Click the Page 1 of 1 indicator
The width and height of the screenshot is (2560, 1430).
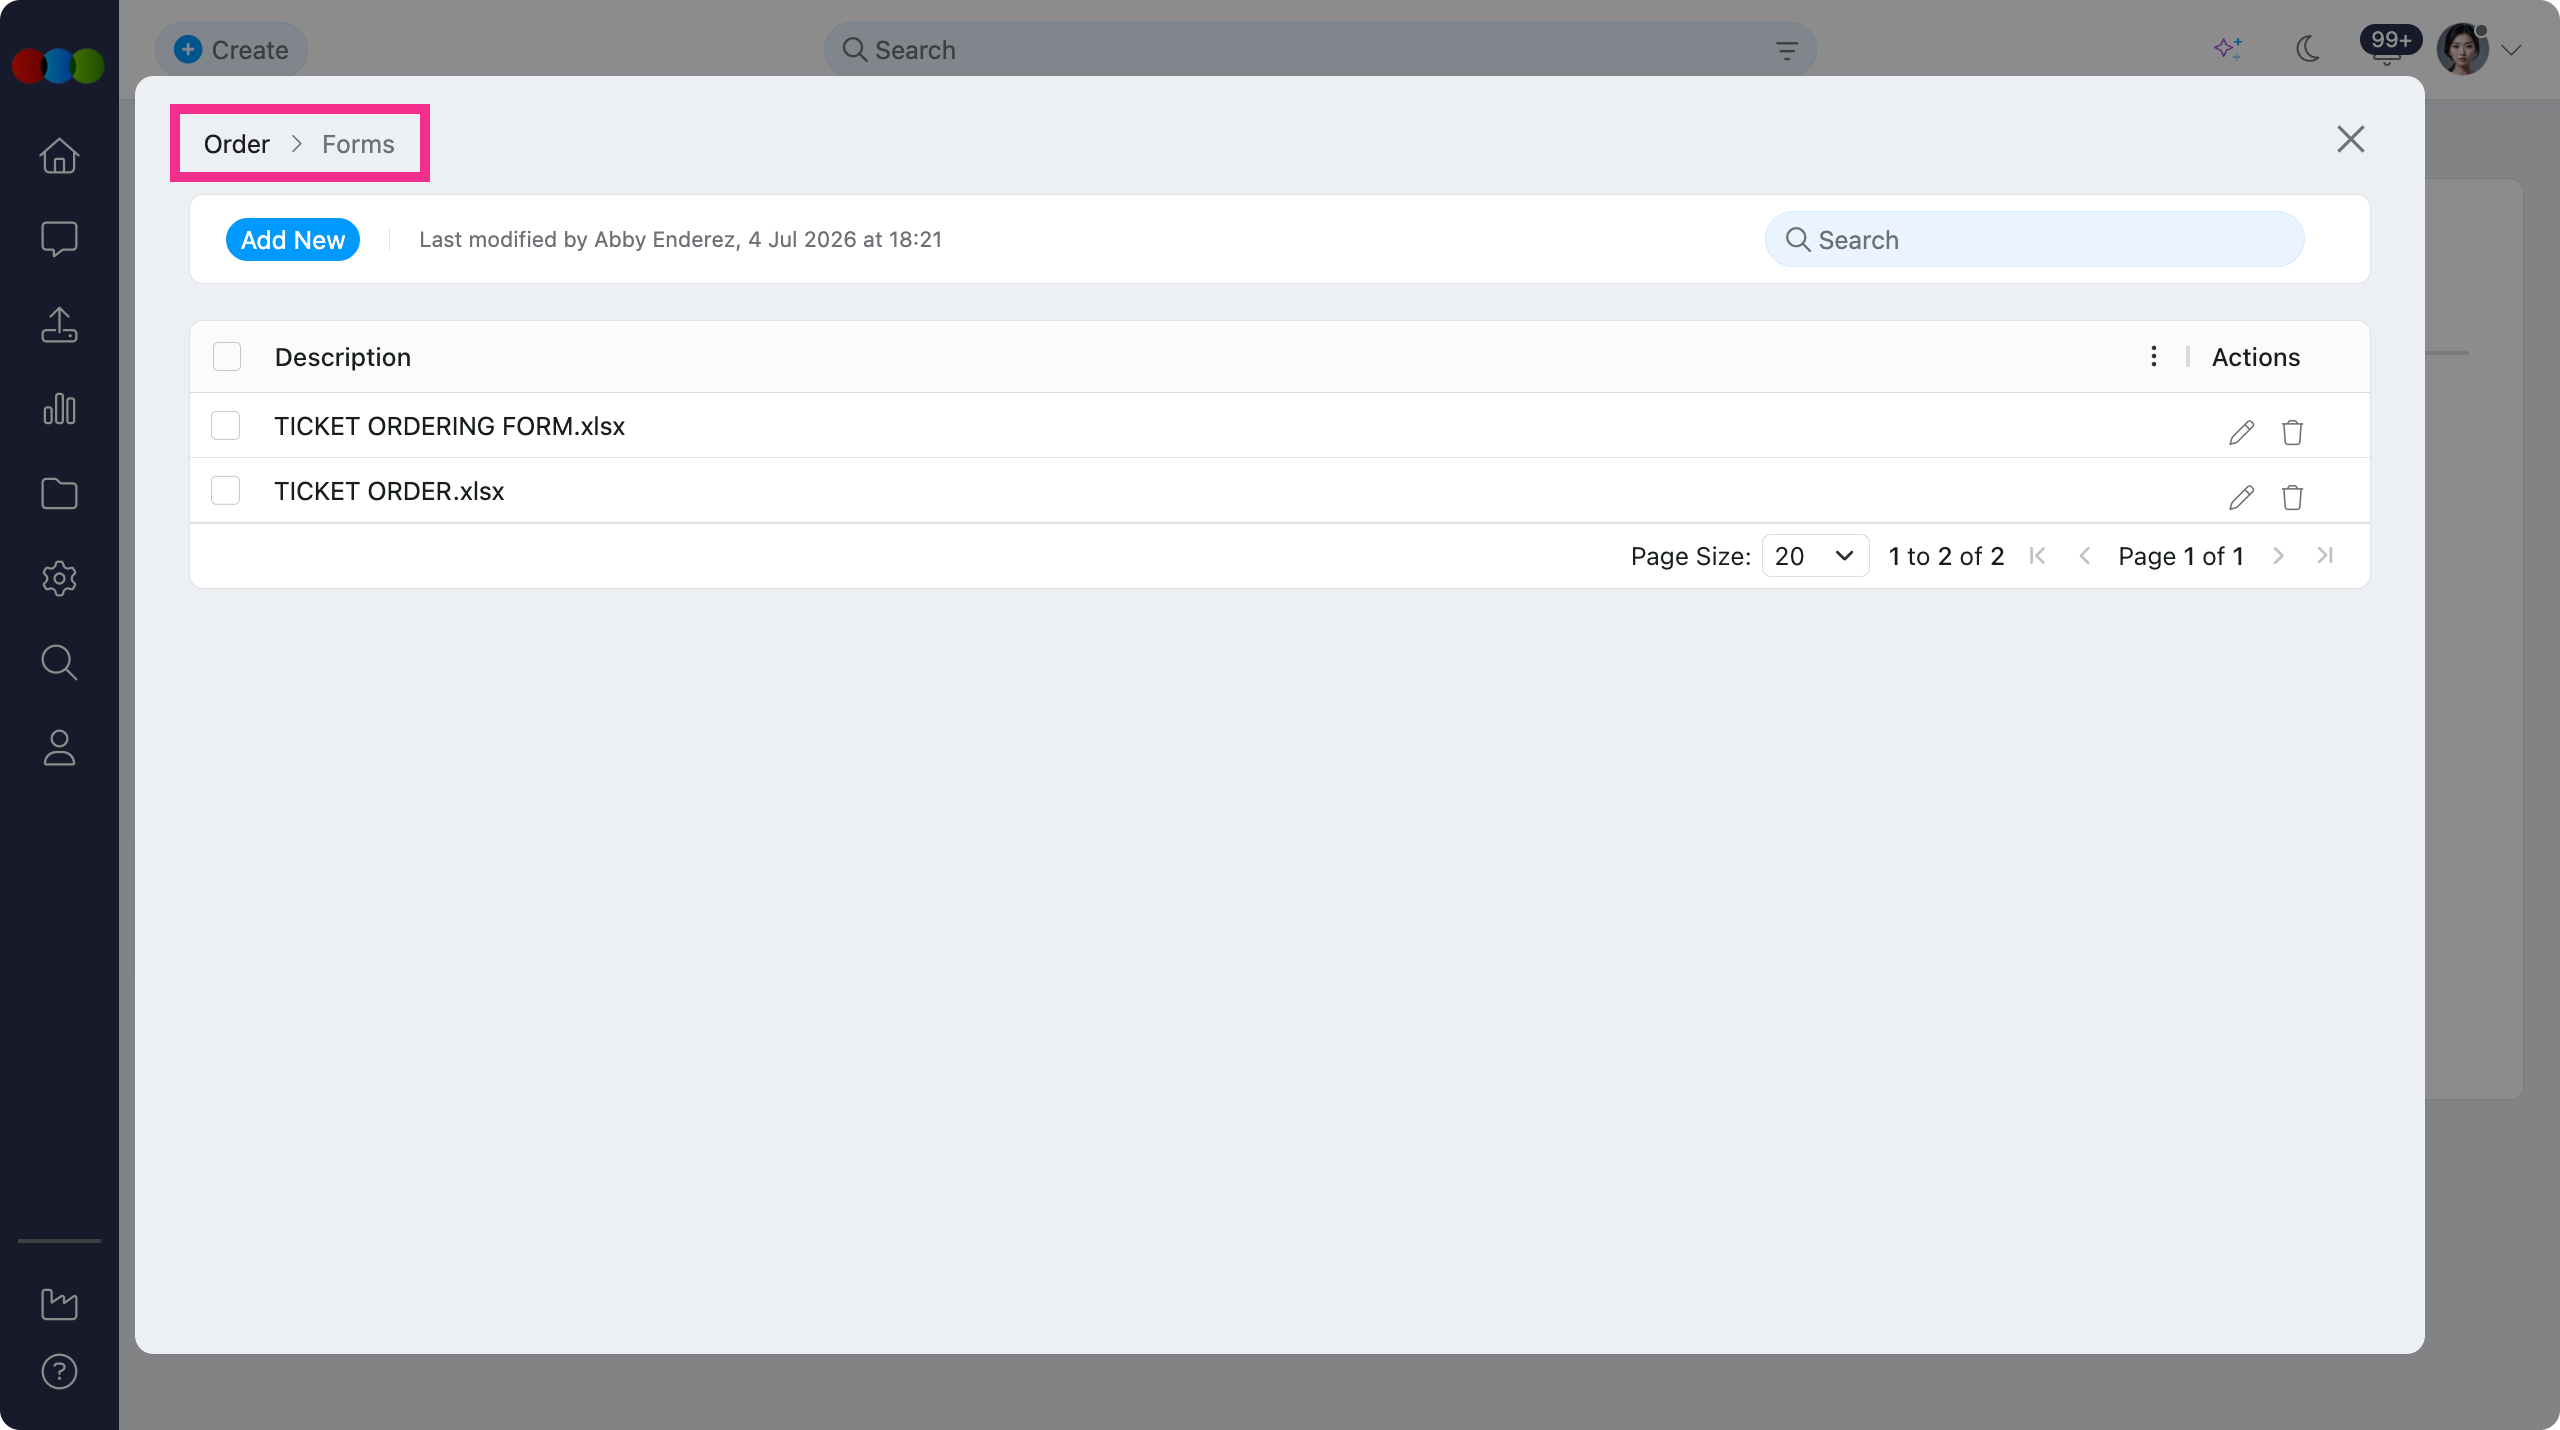coord(2181,556)
